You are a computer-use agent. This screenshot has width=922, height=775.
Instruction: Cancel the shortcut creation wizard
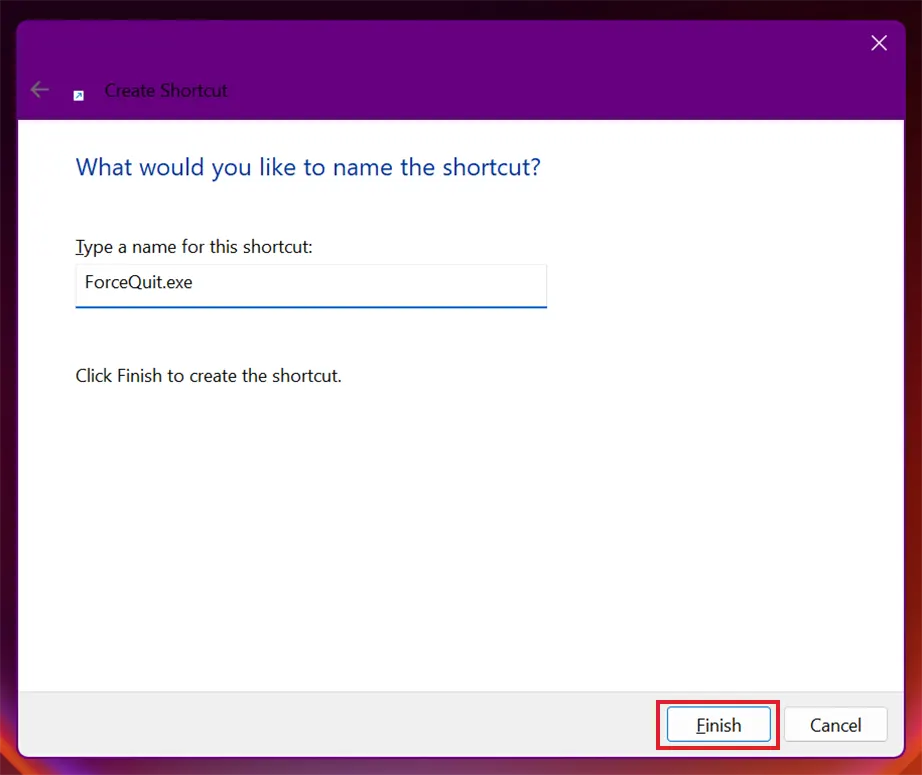(835, 725)
